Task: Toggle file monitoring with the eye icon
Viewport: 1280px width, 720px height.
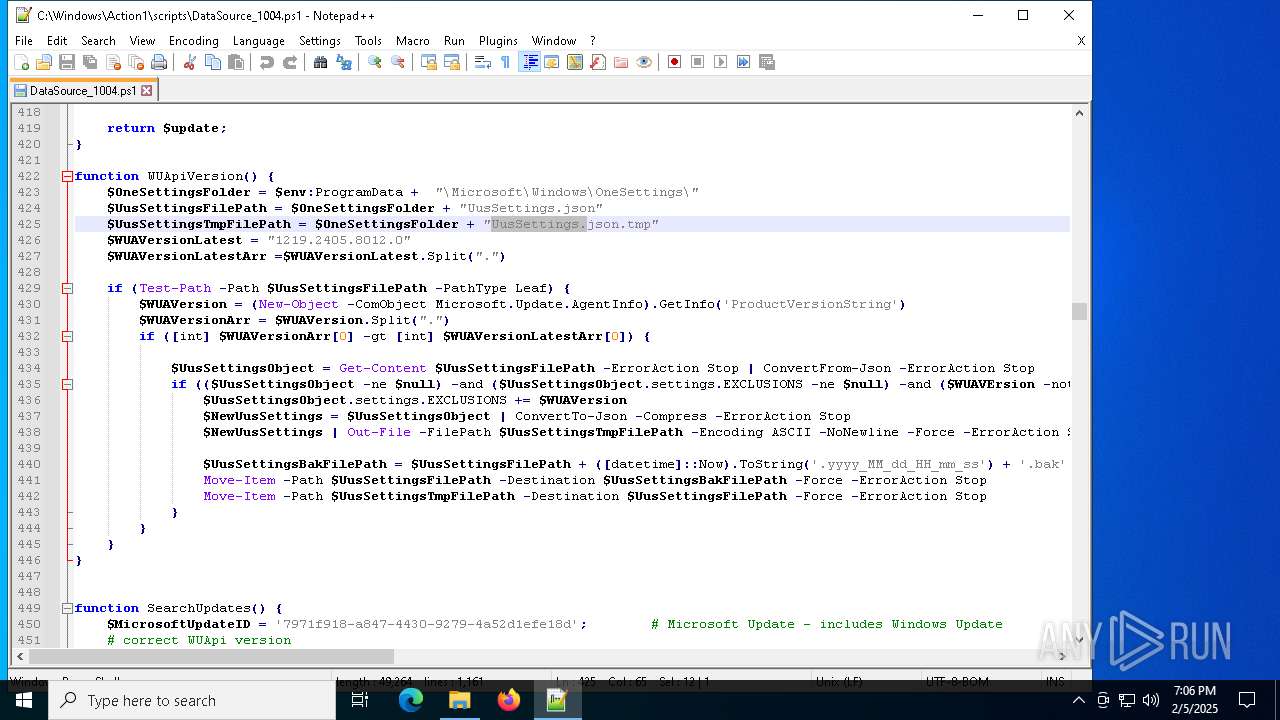Action: [644, 62]
